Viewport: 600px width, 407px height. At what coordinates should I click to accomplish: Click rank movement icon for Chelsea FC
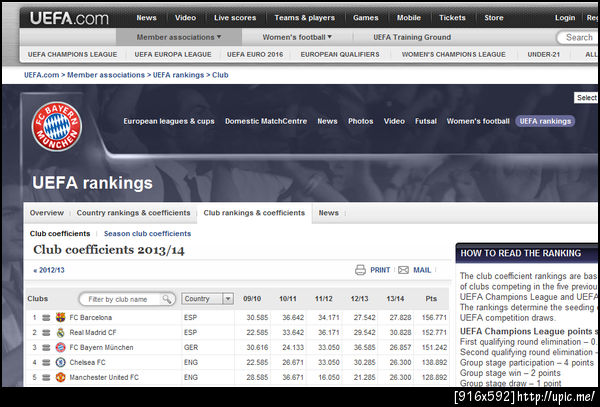46,362
